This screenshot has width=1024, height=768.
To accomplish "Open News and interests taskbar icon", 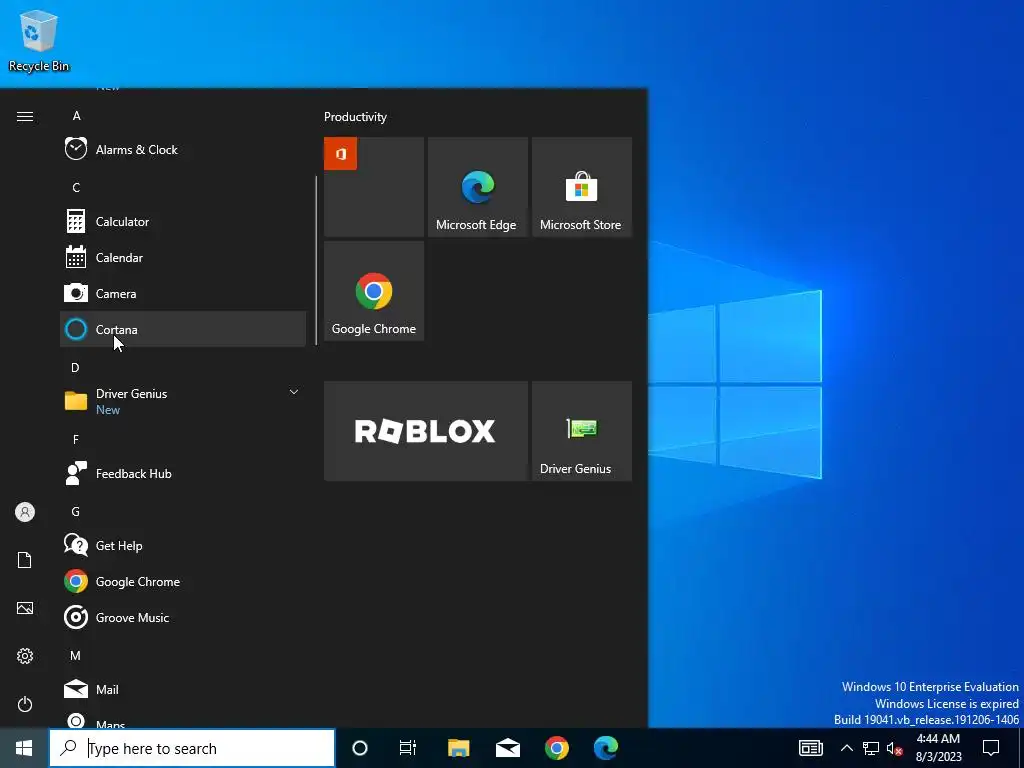I will pos(810,748).
